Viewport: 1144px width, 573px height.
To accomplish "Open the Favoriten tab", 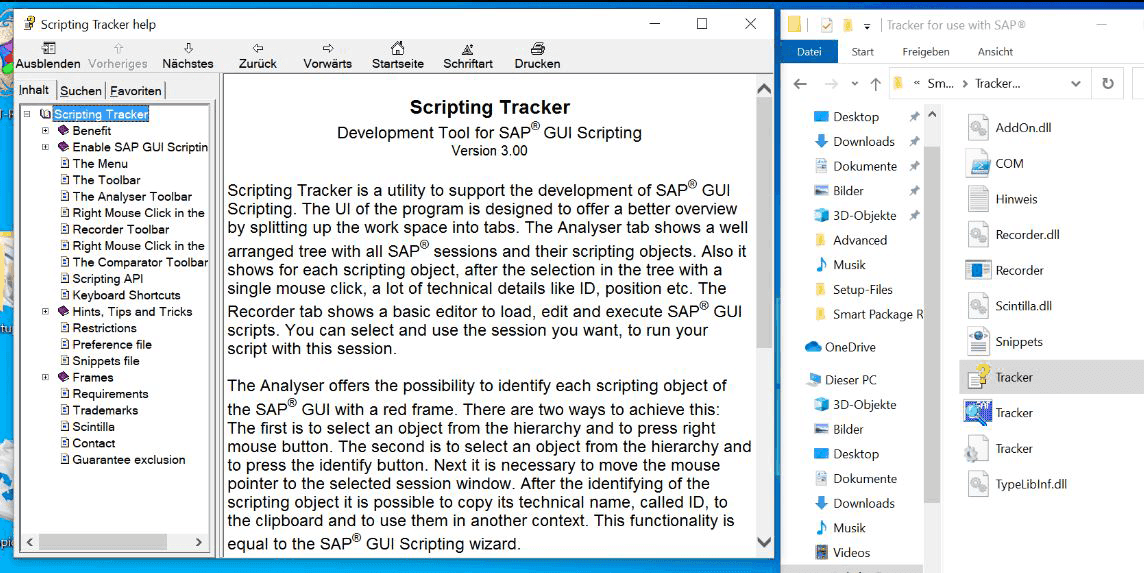I will (136, 91).
